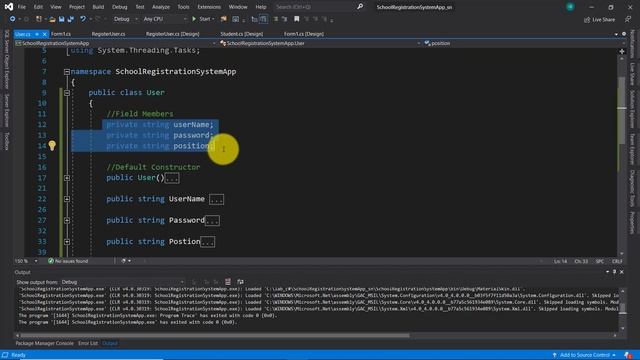Expand the UserName property block
This screenshot has width=640, height=360.
(67, 199)
